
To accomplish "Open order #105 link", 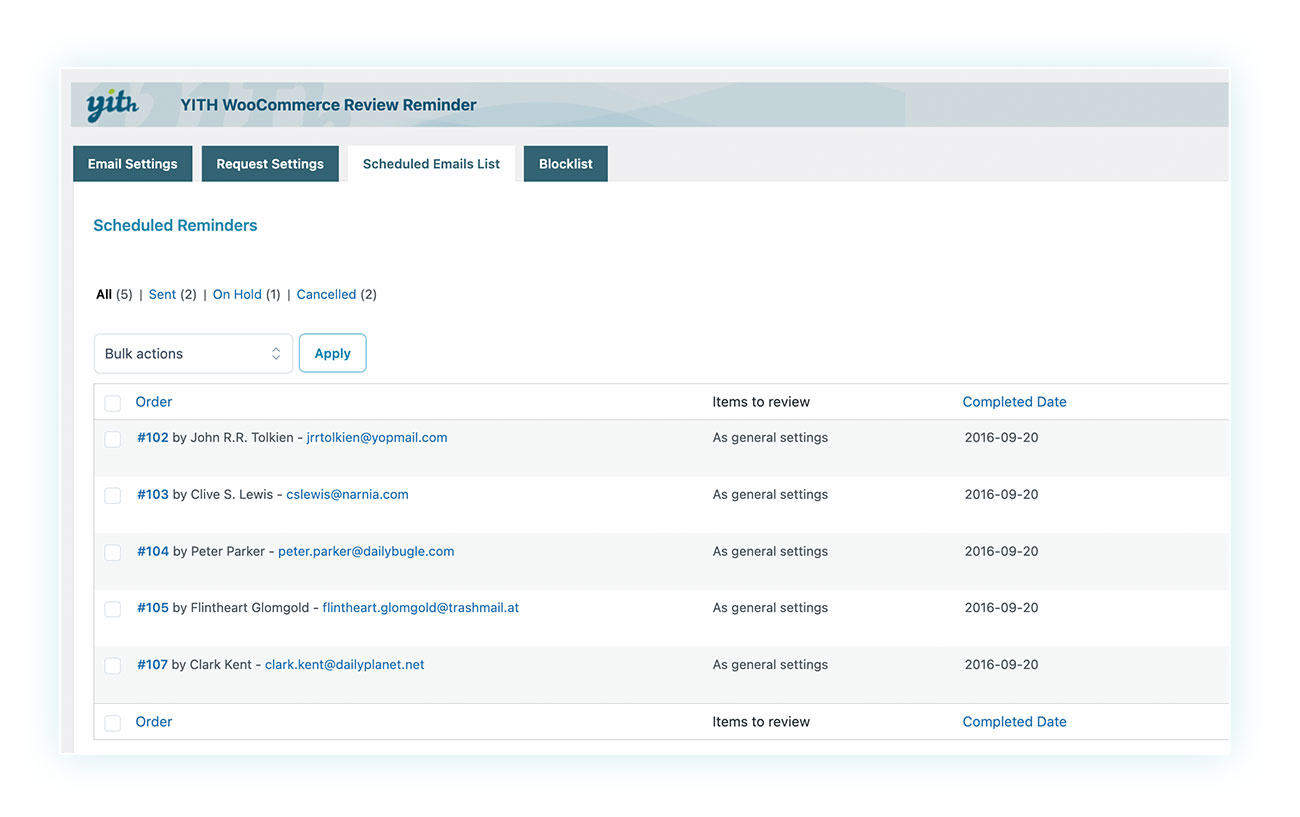I will point(153,607).
